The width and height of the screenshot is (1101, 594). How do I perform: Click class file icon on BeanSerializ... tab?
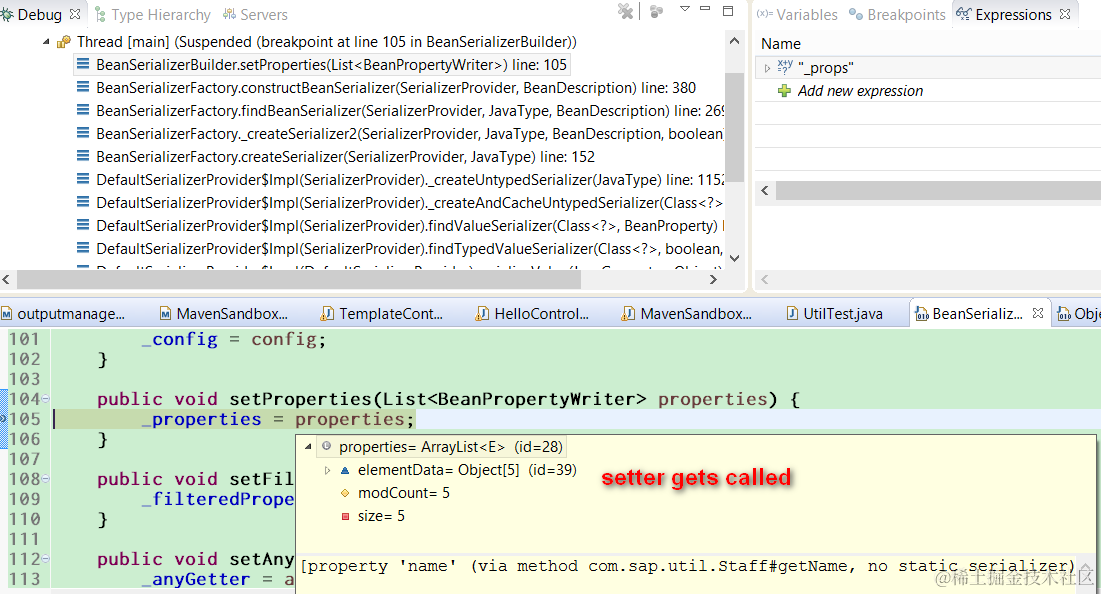click(x=922, y=314)
